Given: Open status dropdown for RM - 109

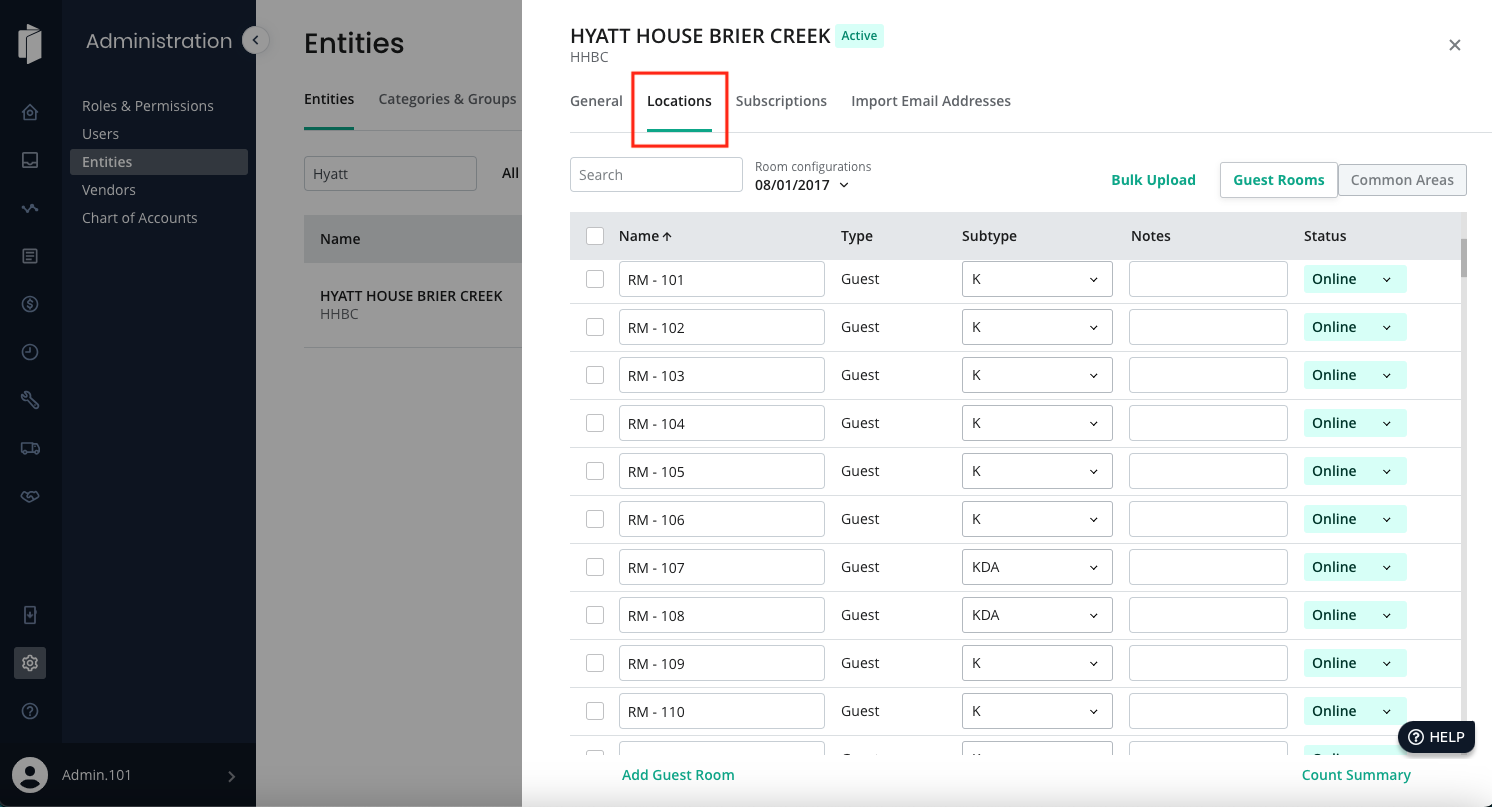Looking at the screenshot, I should click(x=1355, y=663).
